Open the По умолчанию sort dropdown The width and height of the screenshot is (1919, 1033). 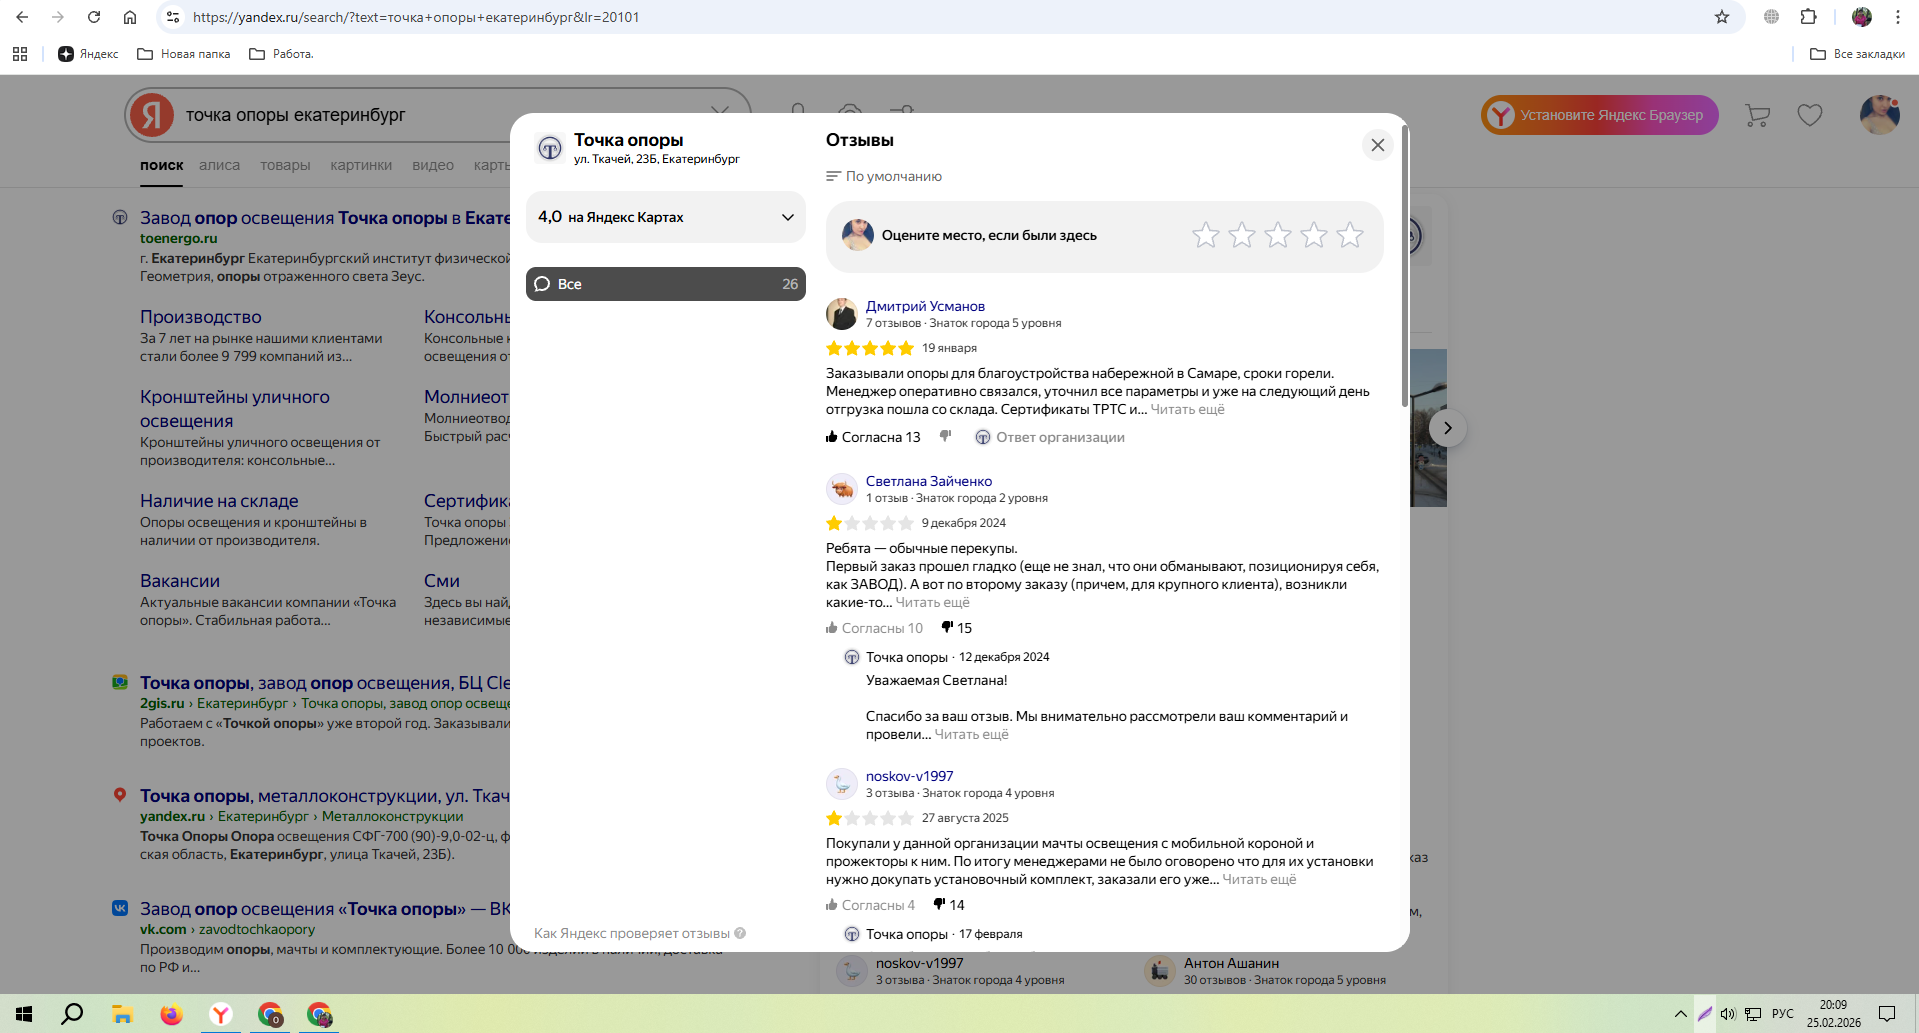click(884, 176)
